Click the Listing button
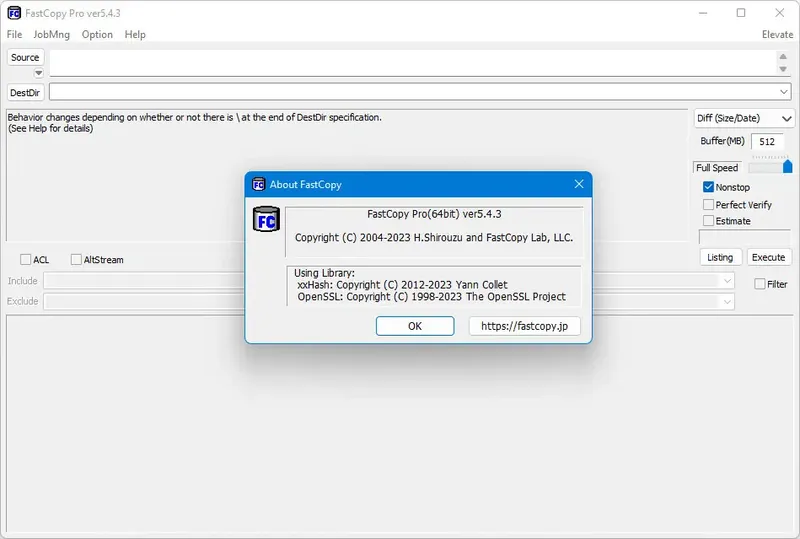 coord(720,257)
